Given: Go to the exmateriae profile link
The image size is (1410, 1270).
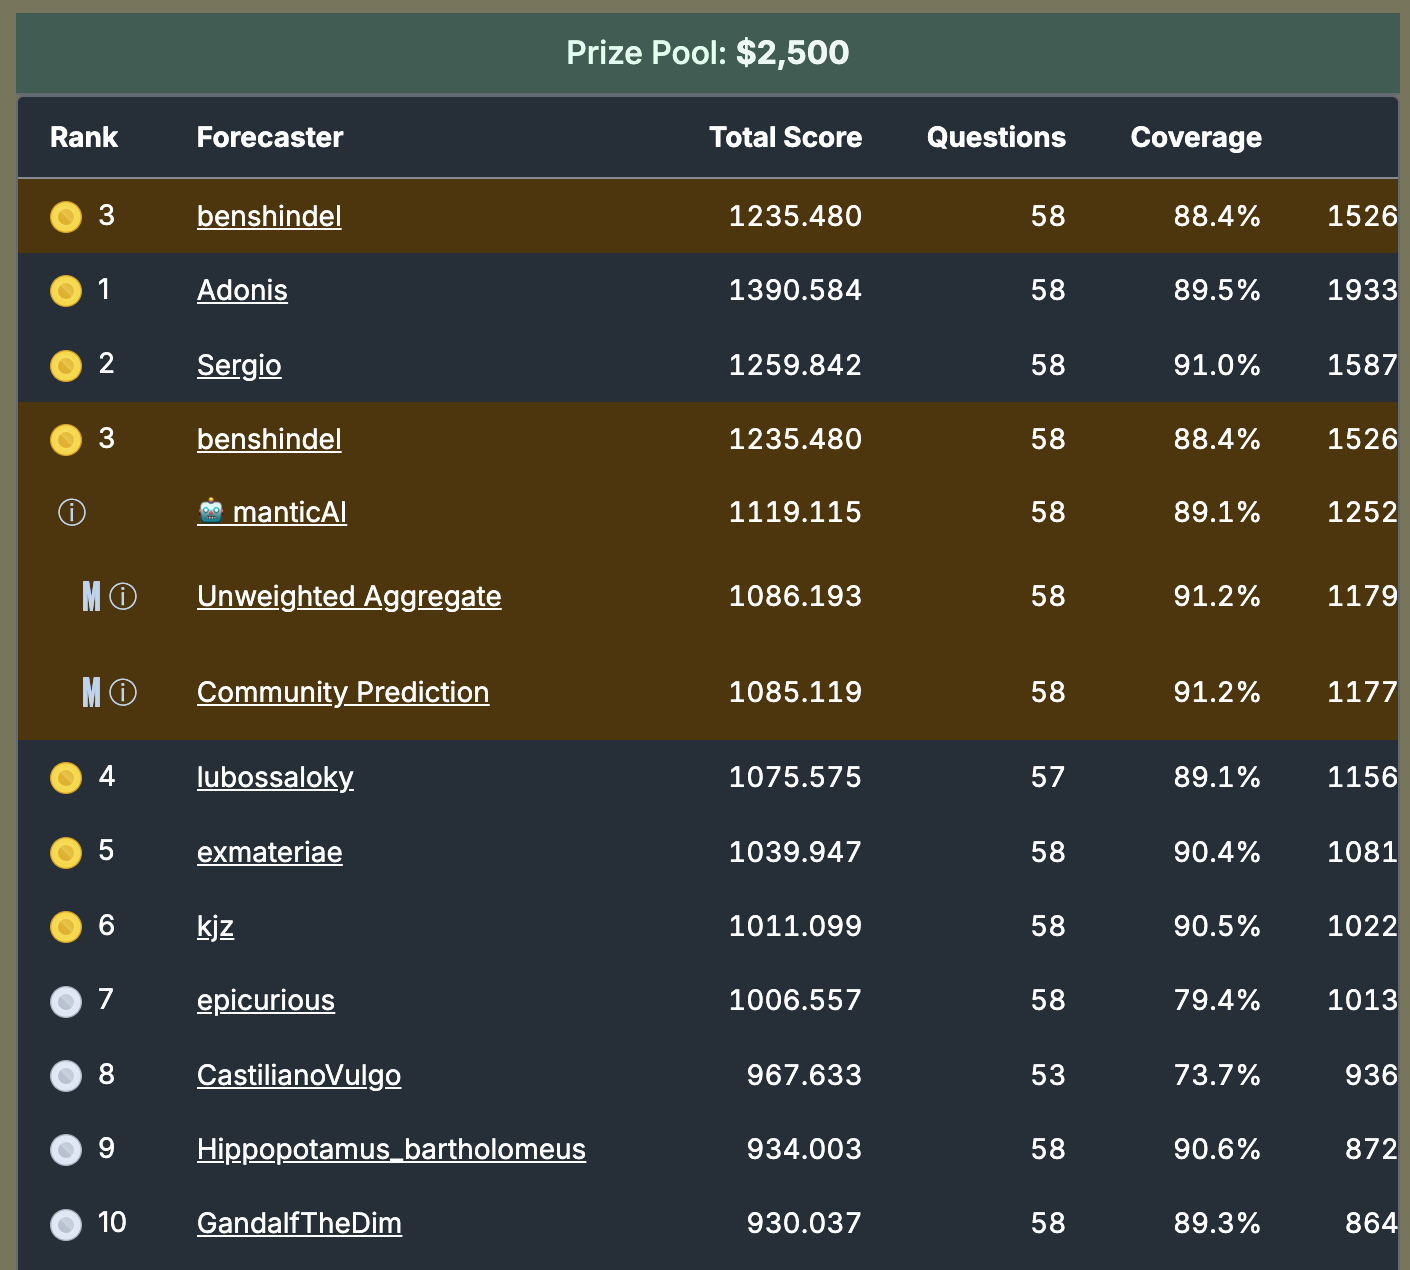Looking at the screenshot, I should (x=270, y=852).
